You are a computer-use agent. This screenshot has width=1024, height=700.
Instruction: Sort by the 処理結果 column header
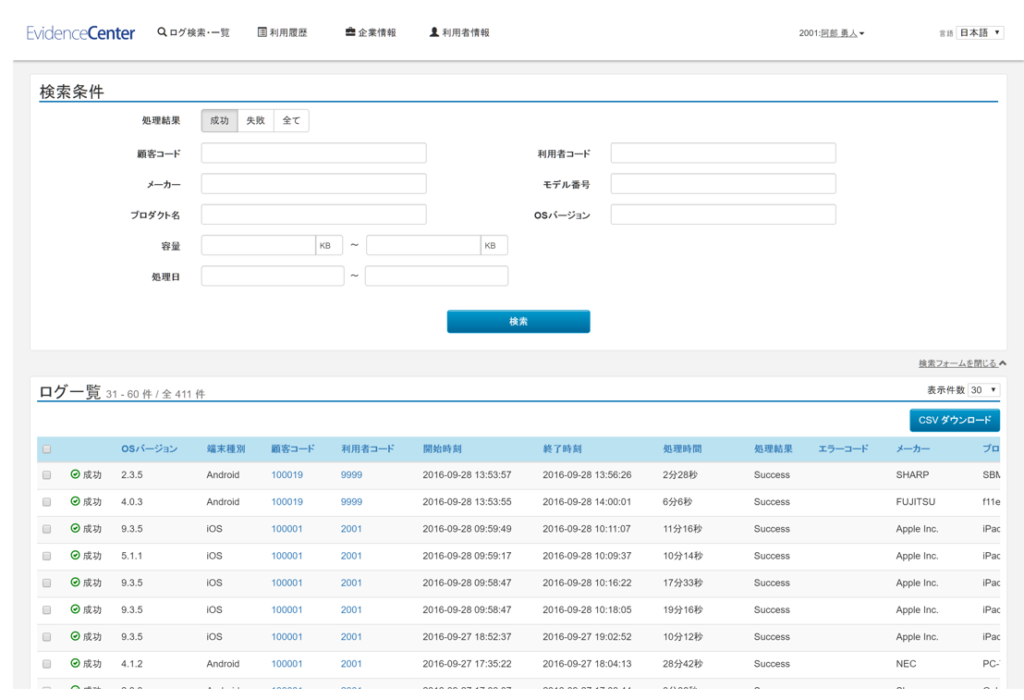click(773, 449)
